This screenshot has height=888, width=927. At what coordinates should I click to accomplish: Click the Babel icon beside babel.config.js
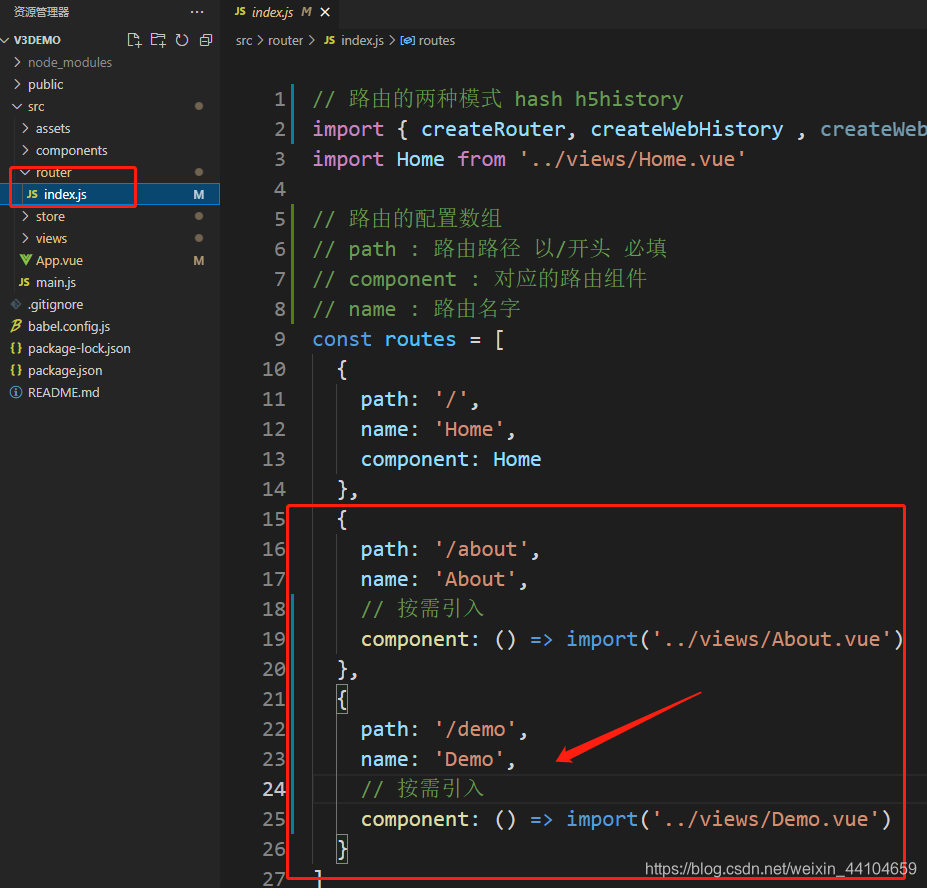tap(16, 326)
